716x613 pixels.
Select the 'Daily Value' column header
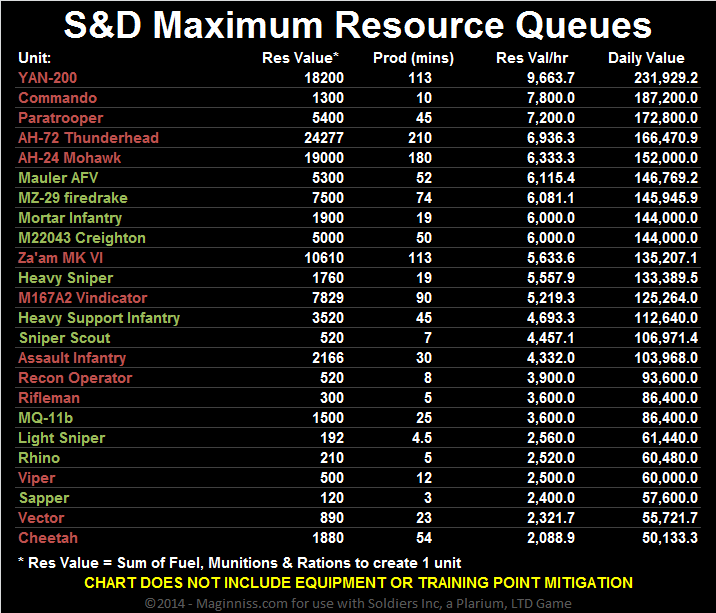646,58
